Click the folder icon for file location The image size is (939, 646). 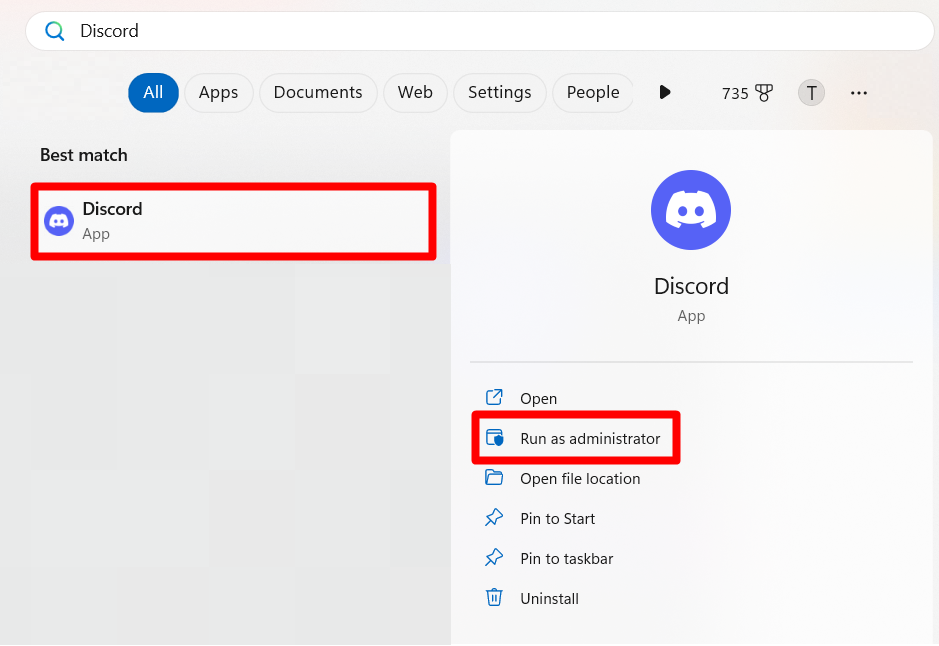494,477
